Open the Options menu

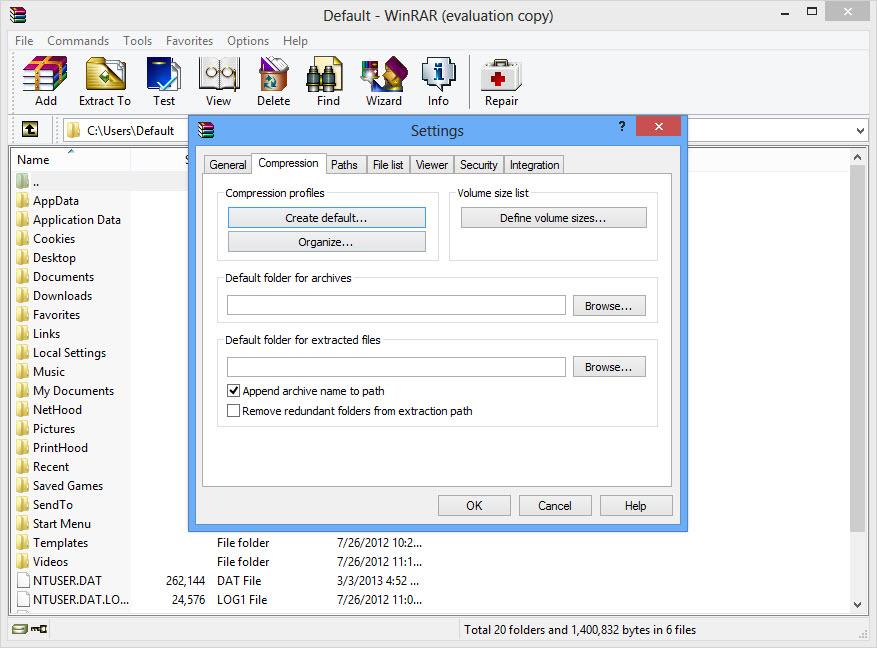(248, 41)
